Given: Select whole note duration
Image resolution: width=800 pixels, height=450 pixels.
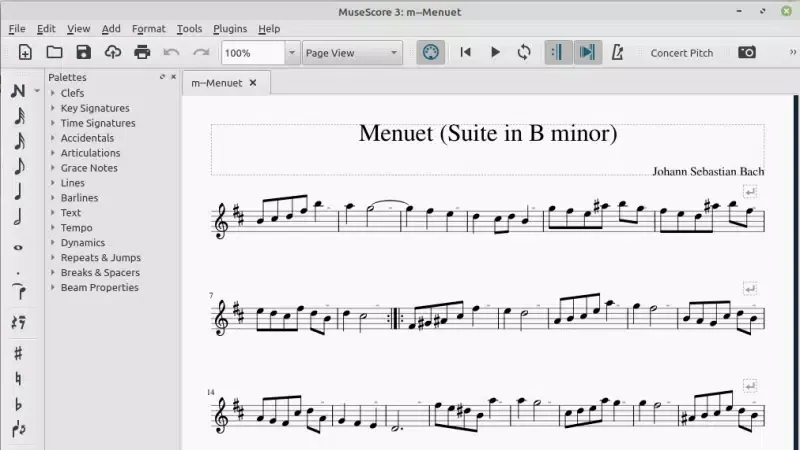Looking at the screenshot, I should pos(18,247).
